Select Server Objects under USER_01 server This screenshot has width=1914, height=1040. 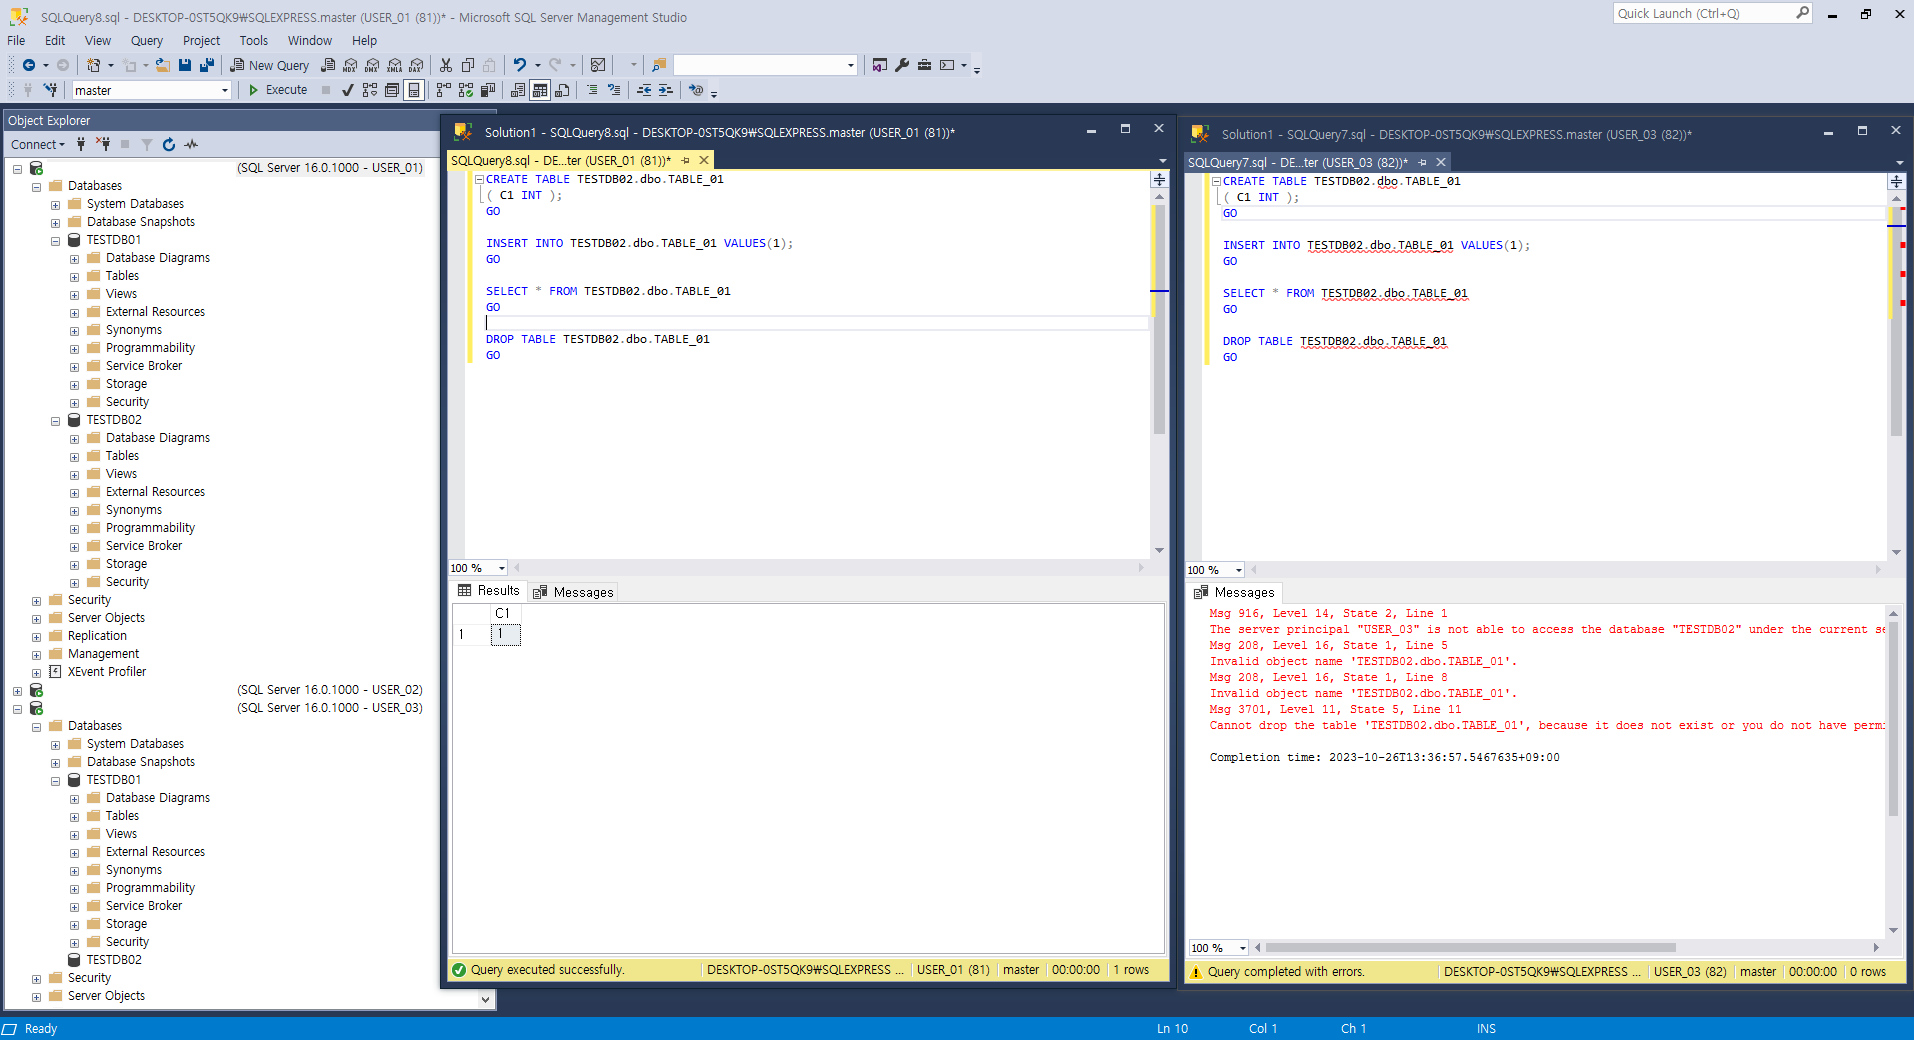(x=106, y=618)
